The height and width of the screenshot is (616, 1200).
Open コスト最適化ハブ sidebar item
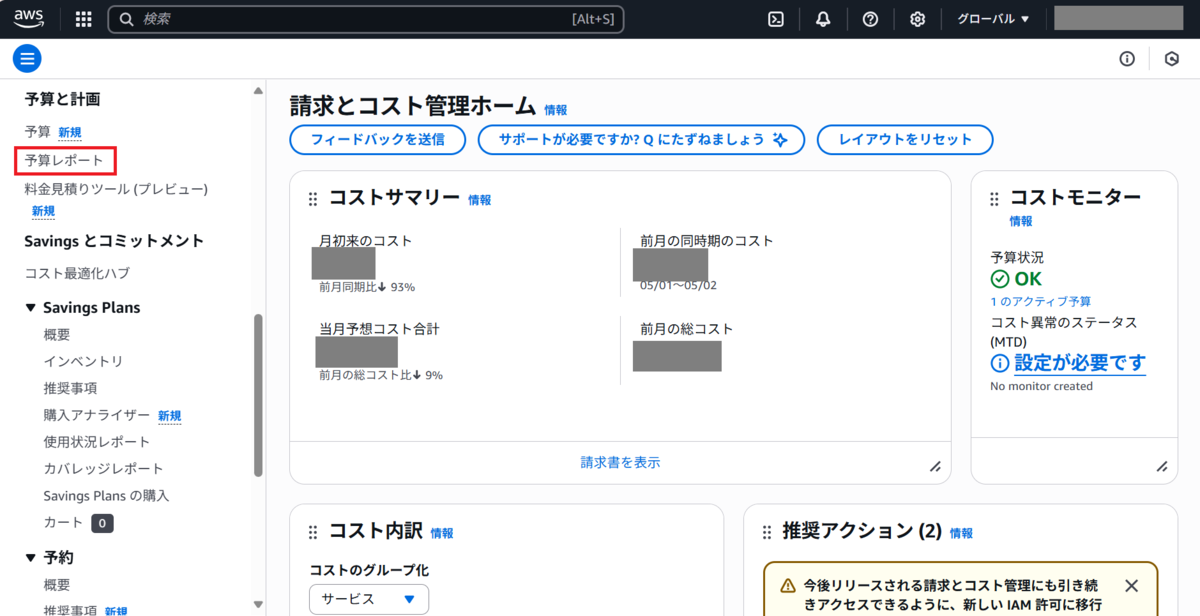tap(77, 273)
